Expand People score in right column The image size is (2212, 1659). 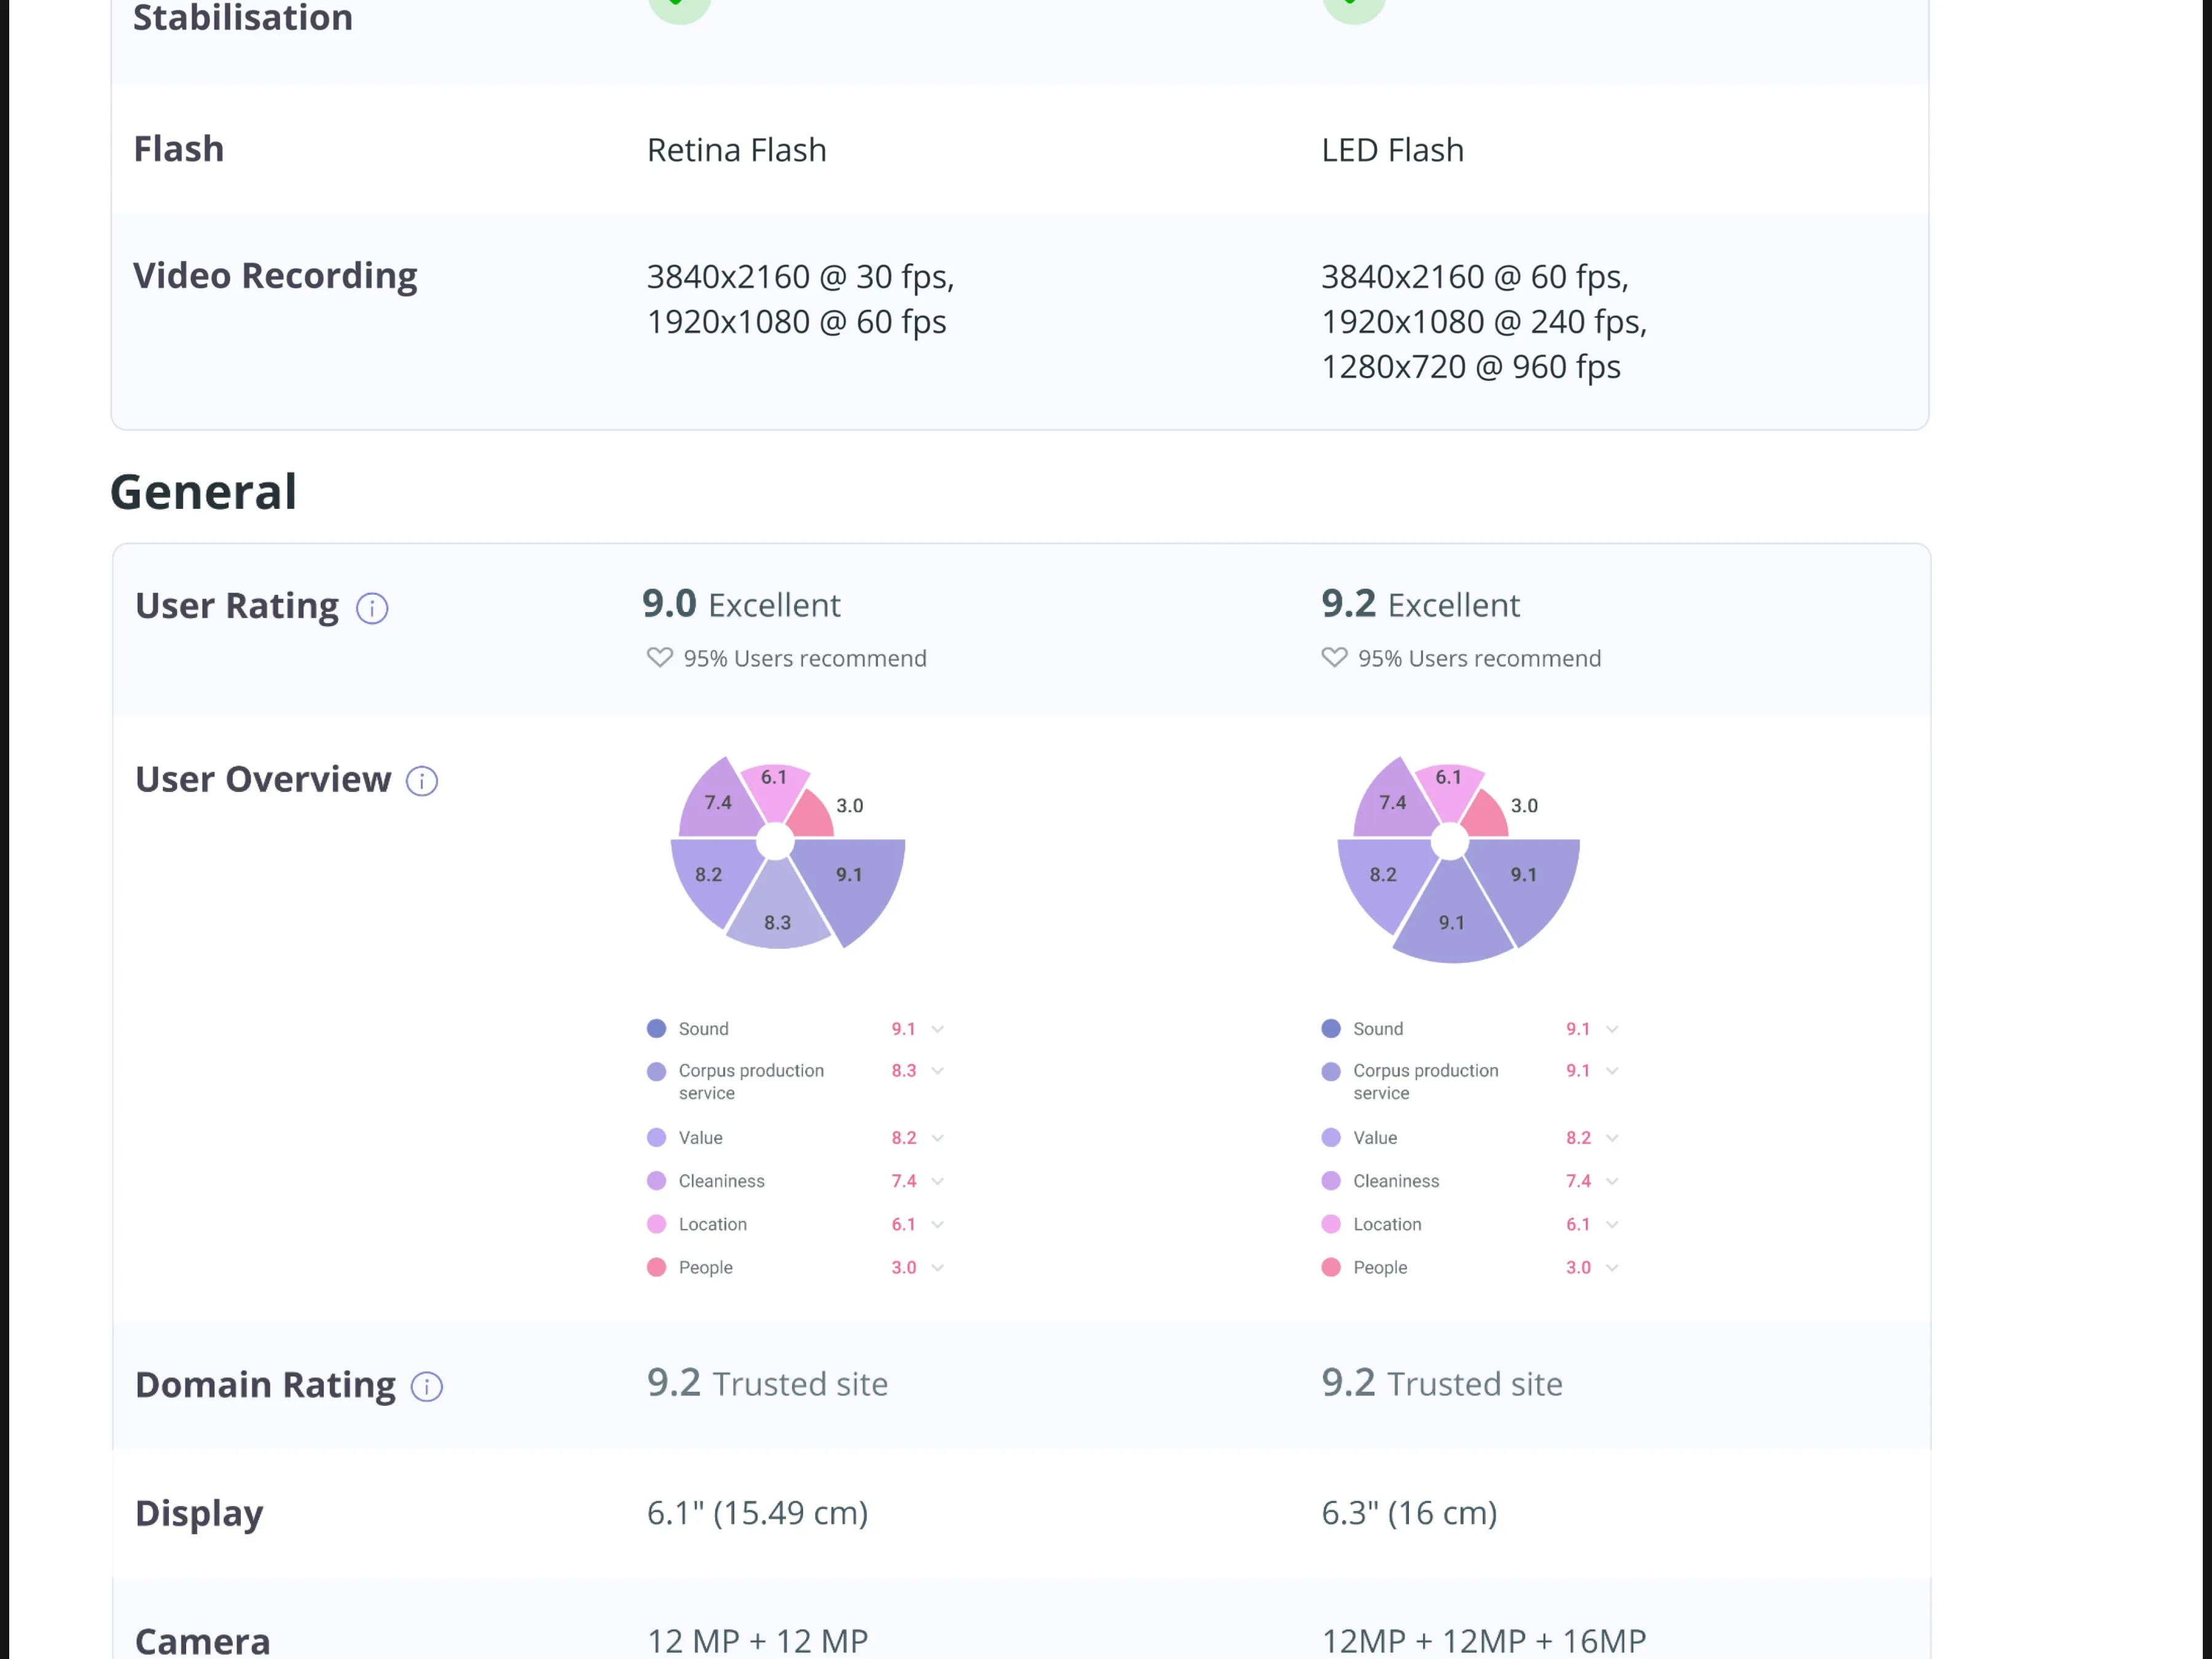tap(1612, 1268)
